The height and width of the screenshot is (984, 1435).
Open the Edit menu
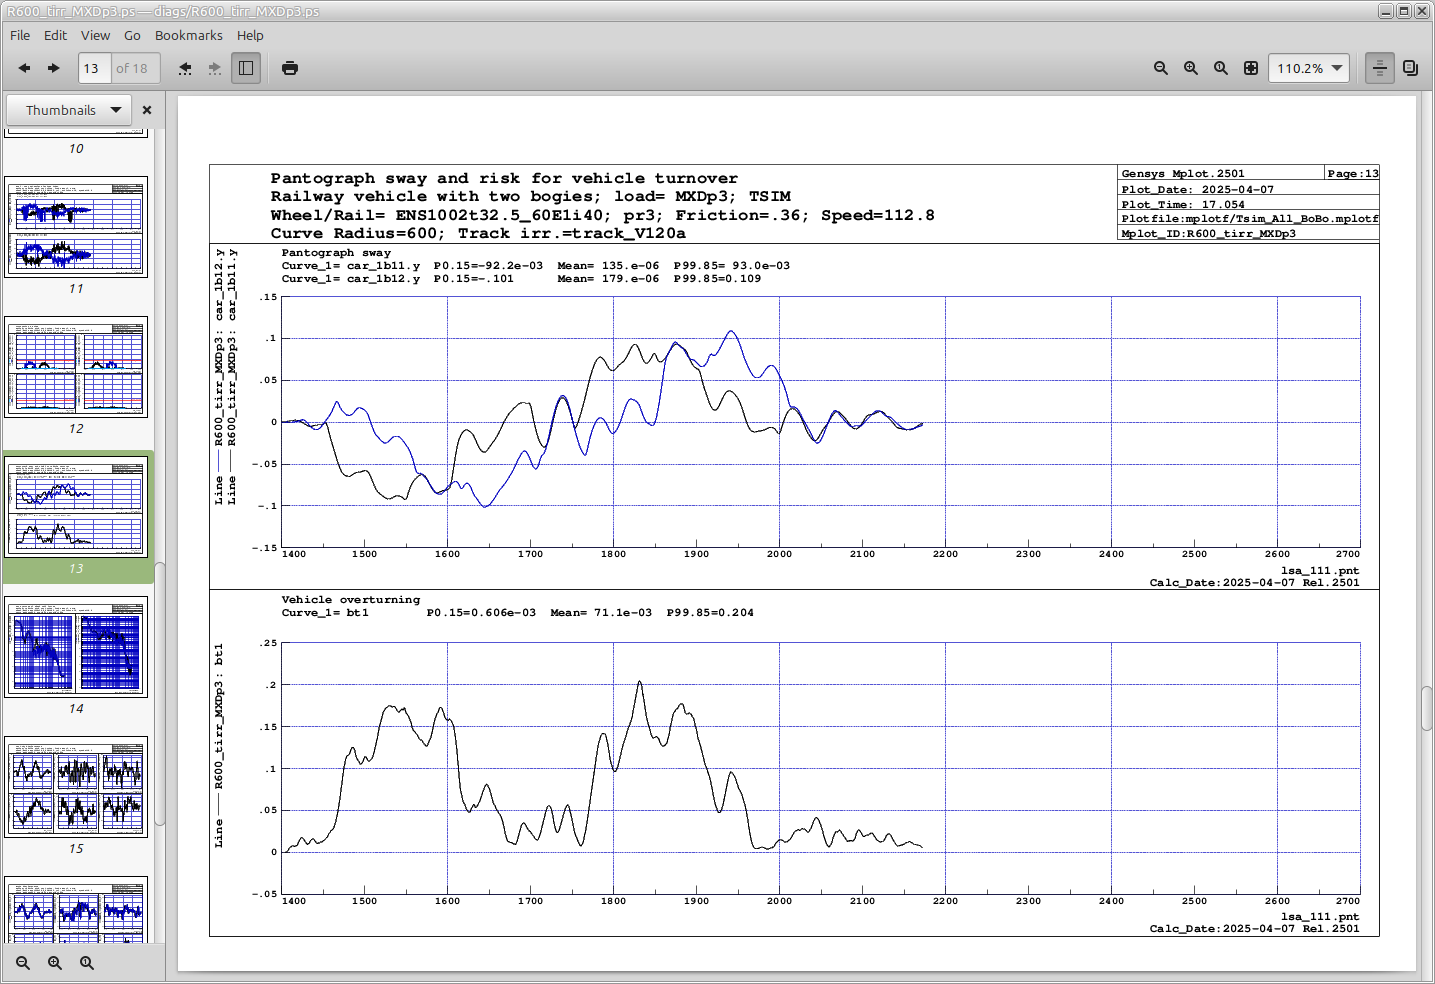[56, 35]
